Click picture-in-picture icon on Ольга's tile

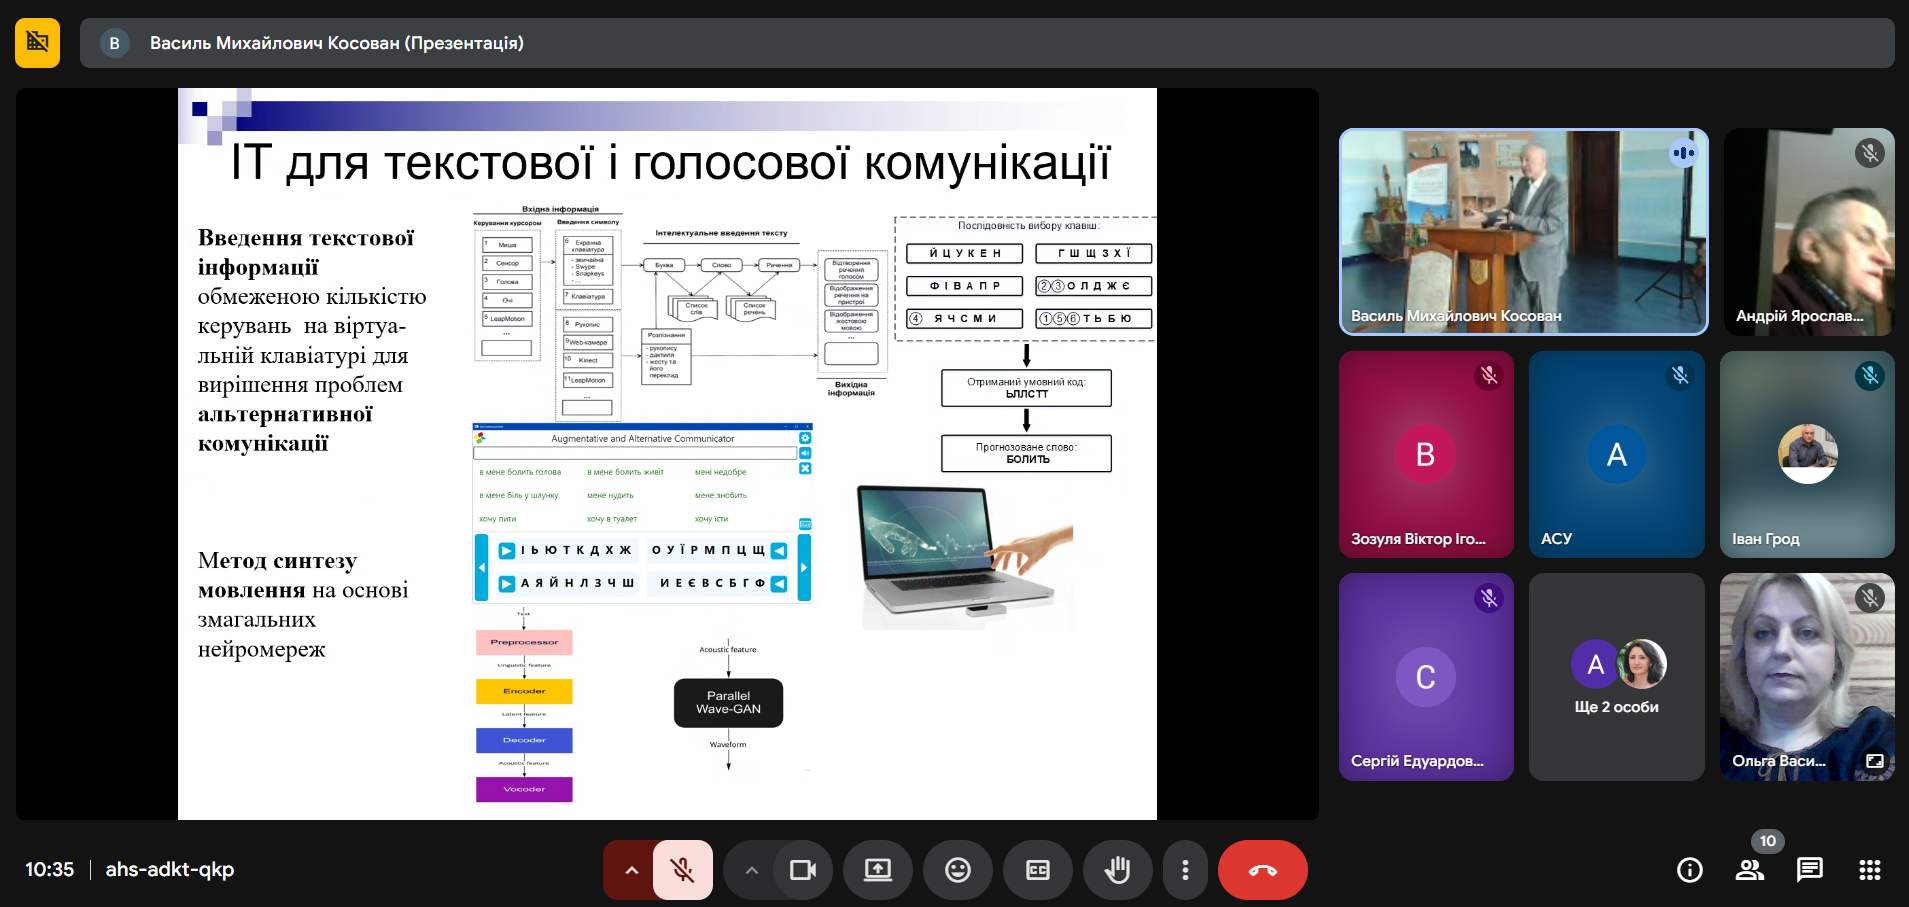pos(1874,761)
